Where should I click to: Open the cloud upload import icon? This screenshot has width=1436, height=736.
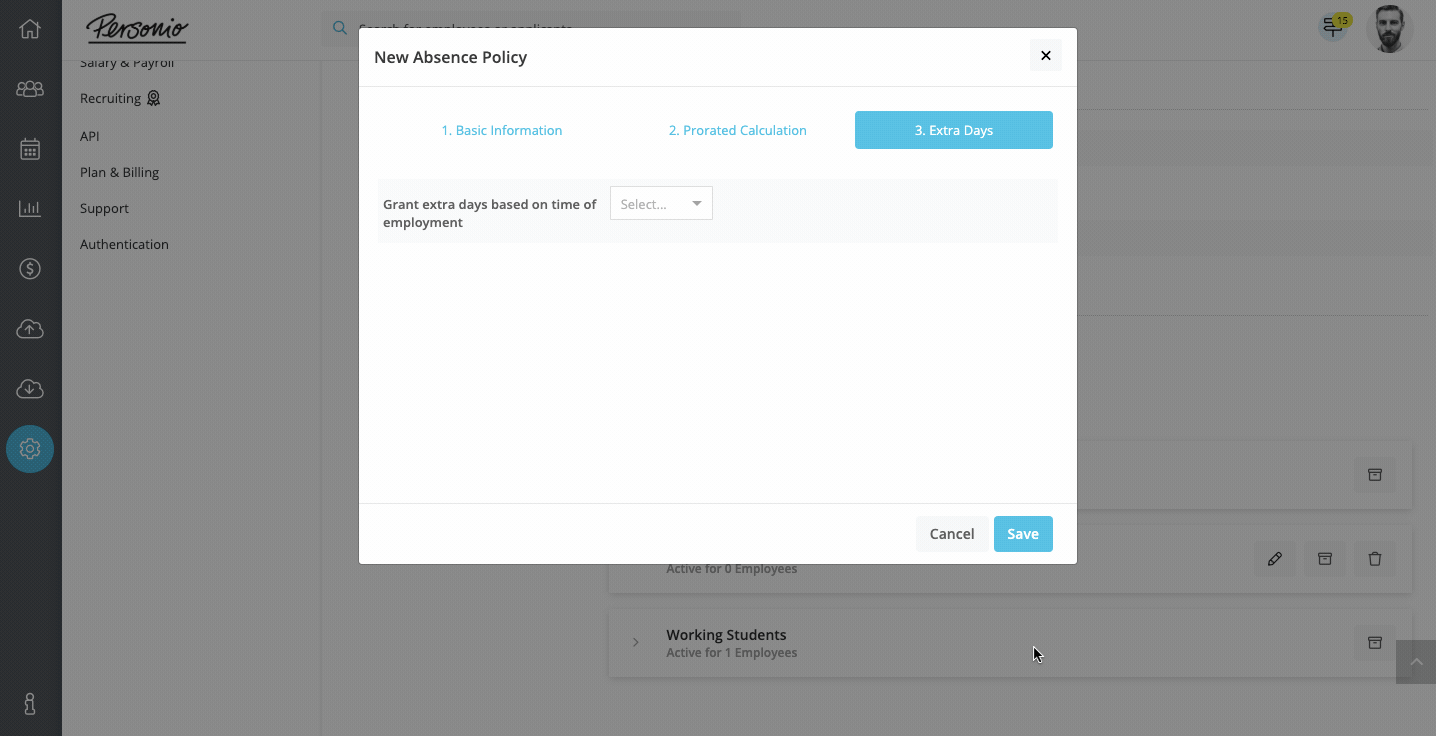(x=30, y=328)
